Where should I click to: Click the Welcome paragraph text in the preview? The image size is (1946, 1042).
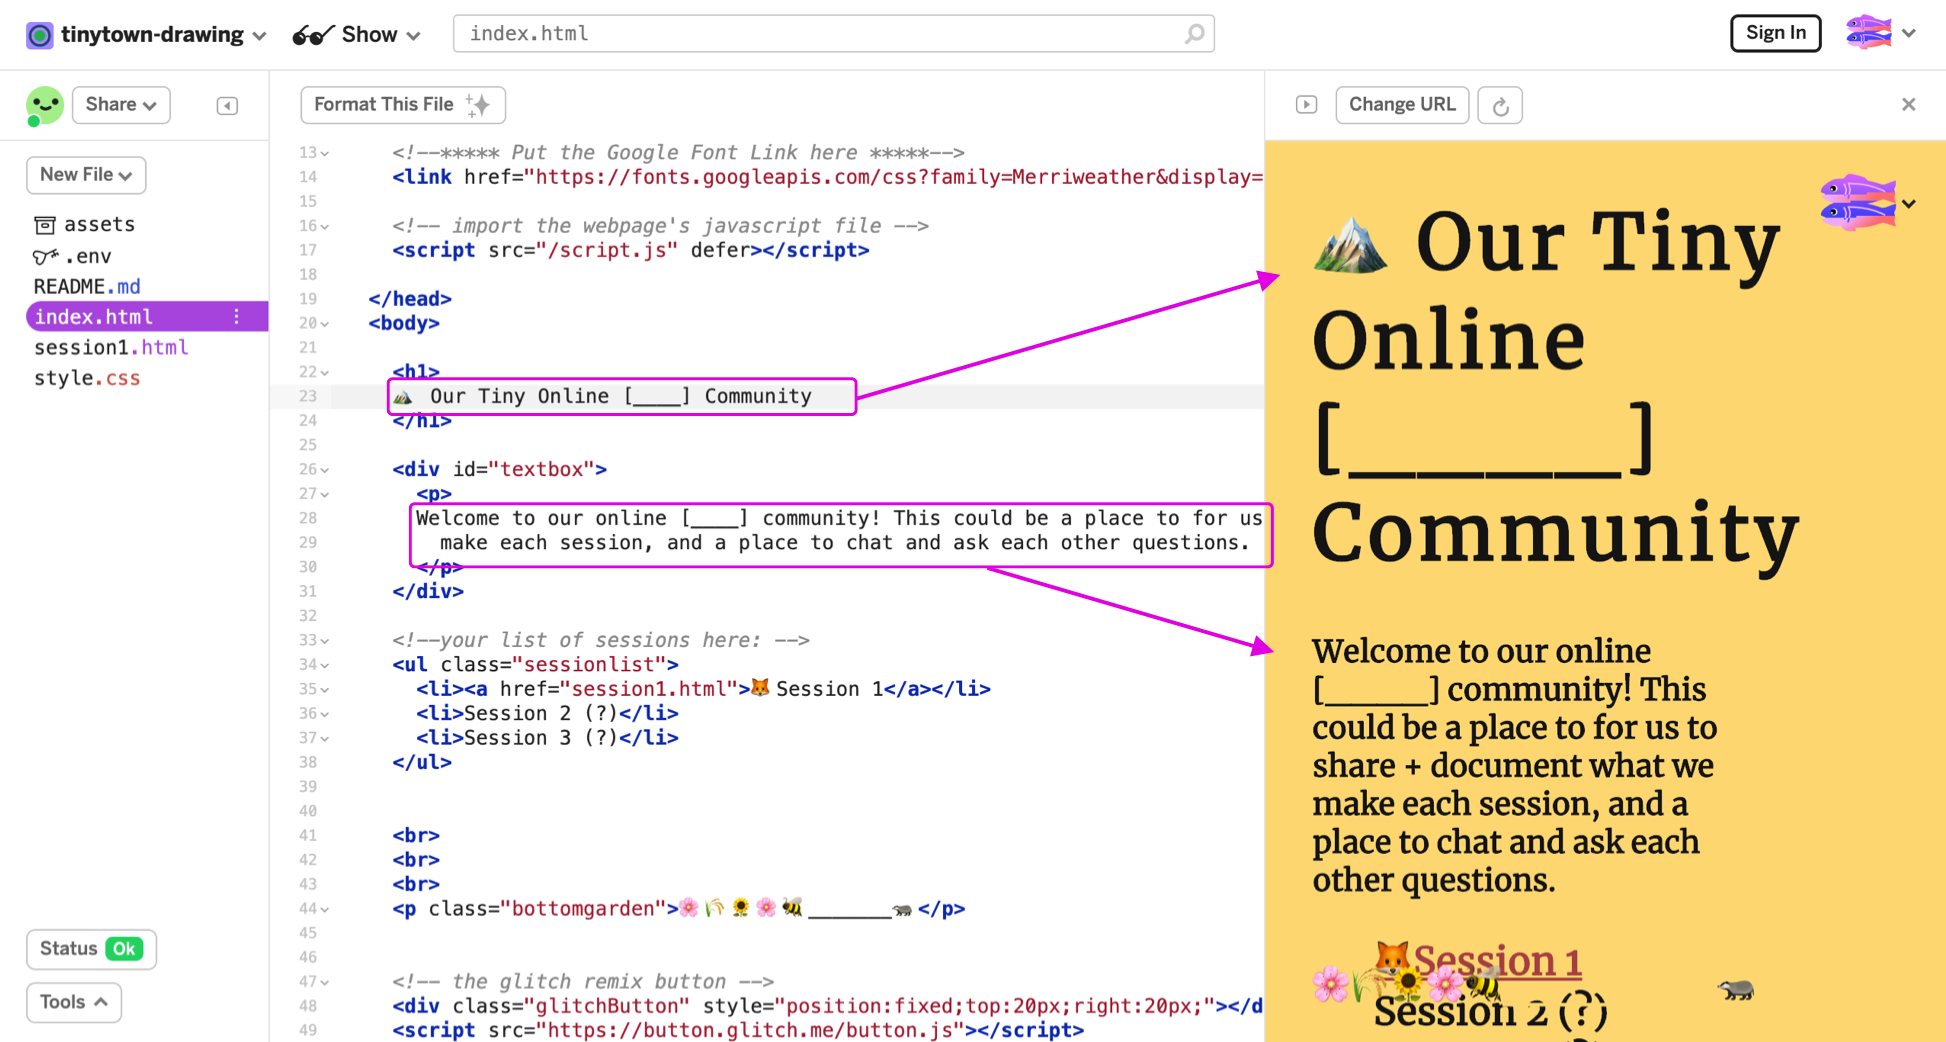point(1515,766)
